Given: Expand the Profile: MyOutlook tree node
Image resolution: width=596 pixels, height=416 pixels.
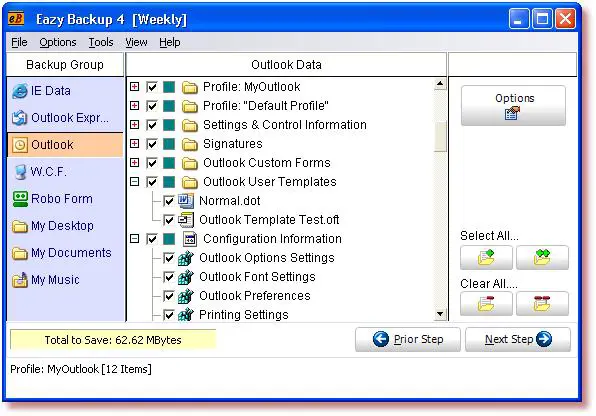Looking at the screenshot, I should click(x=135, y=87).
